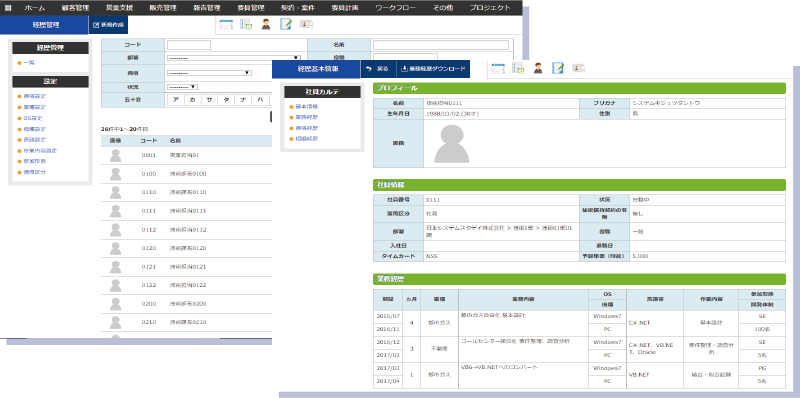Viewport: 800px width, 398px height.
Task: Click the ID card icon in the 経歴基本情報 window
Action: [578, 68]
